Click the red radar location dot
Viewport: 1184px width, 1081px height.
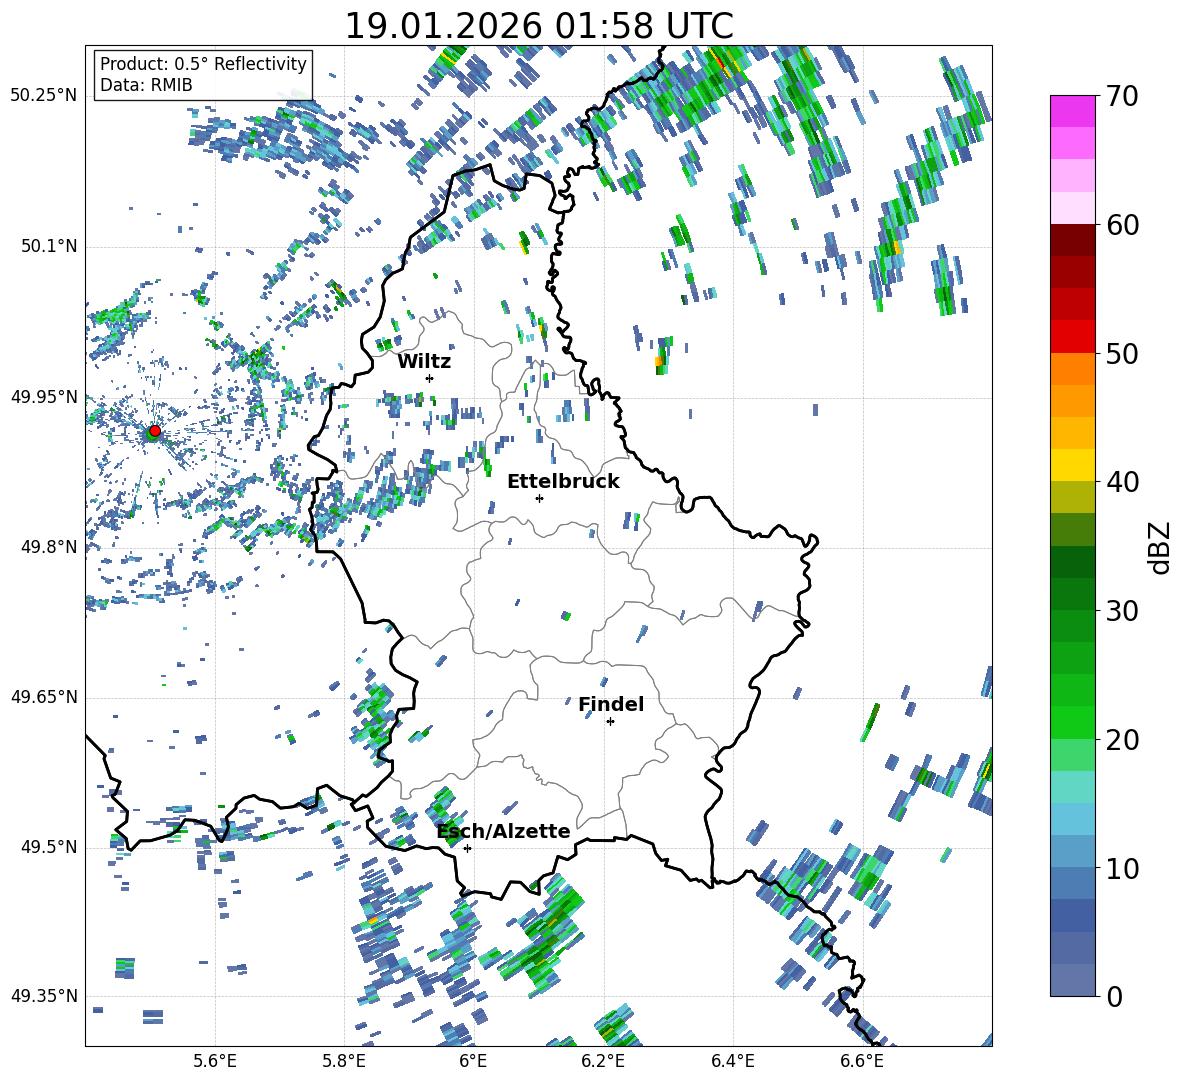coord(155,431)
